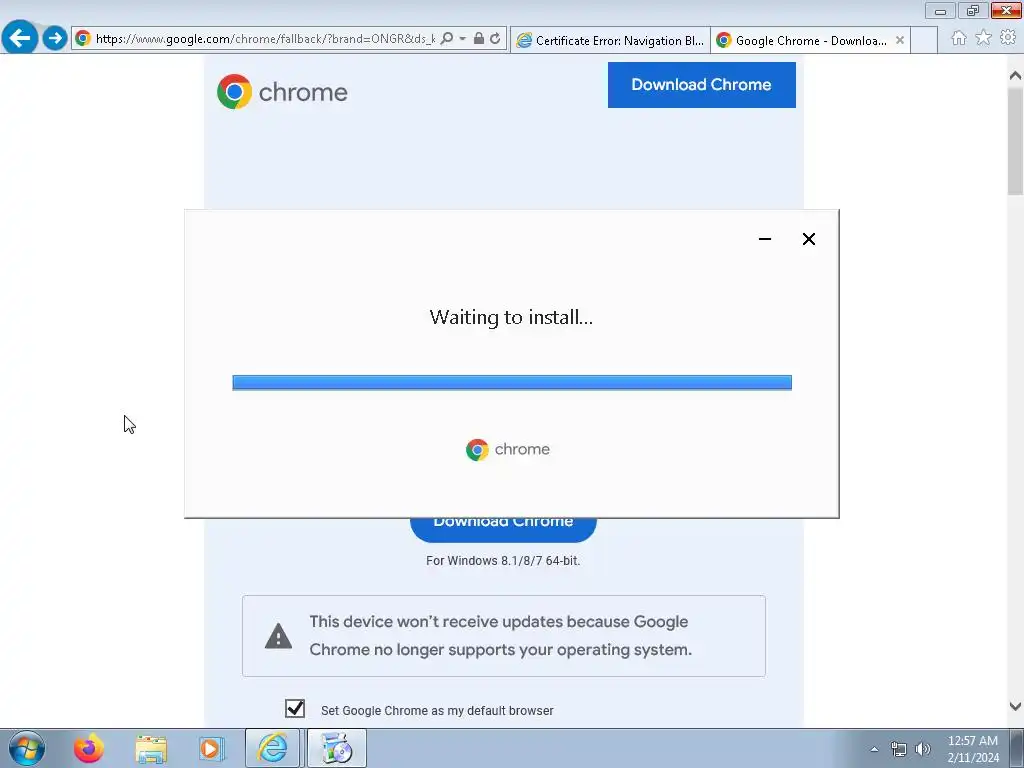Select Internet Explorer taskbar button

[x=272, y=748]
